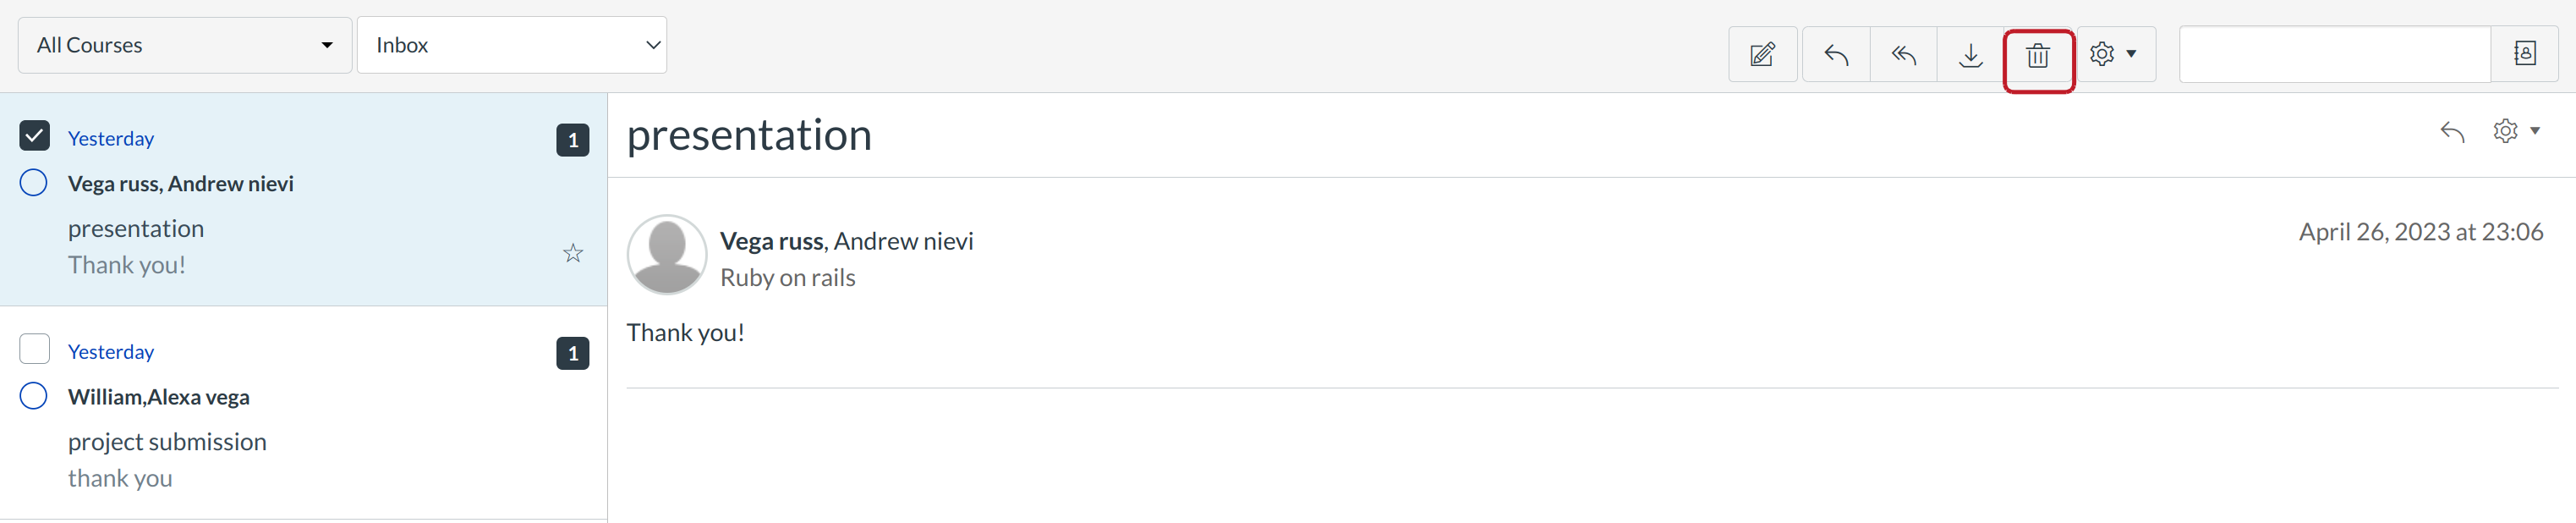The image size is (2576, 523).
Task: Archive the selected conversation
Action: (1970, 54)
